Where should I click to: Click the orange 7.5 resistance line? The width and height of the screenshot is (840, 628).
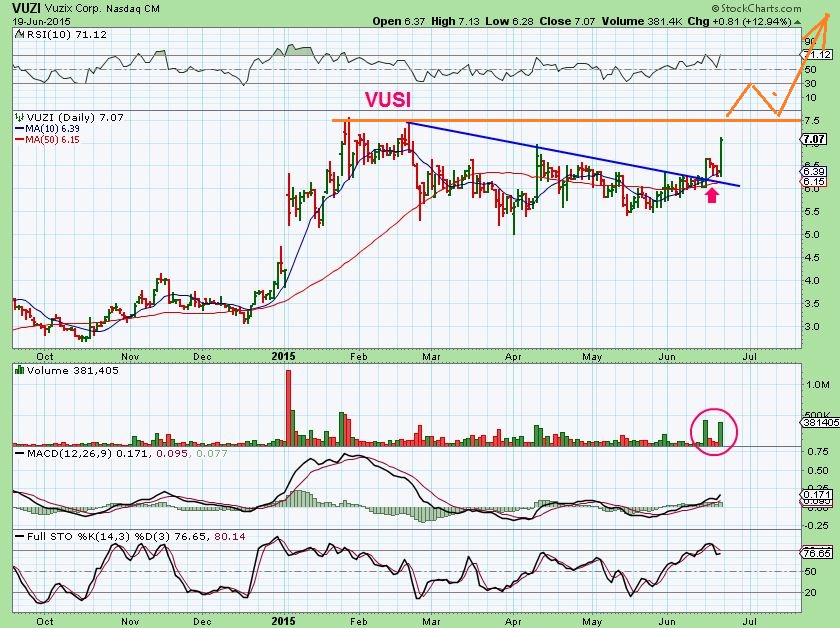point(567,121)
